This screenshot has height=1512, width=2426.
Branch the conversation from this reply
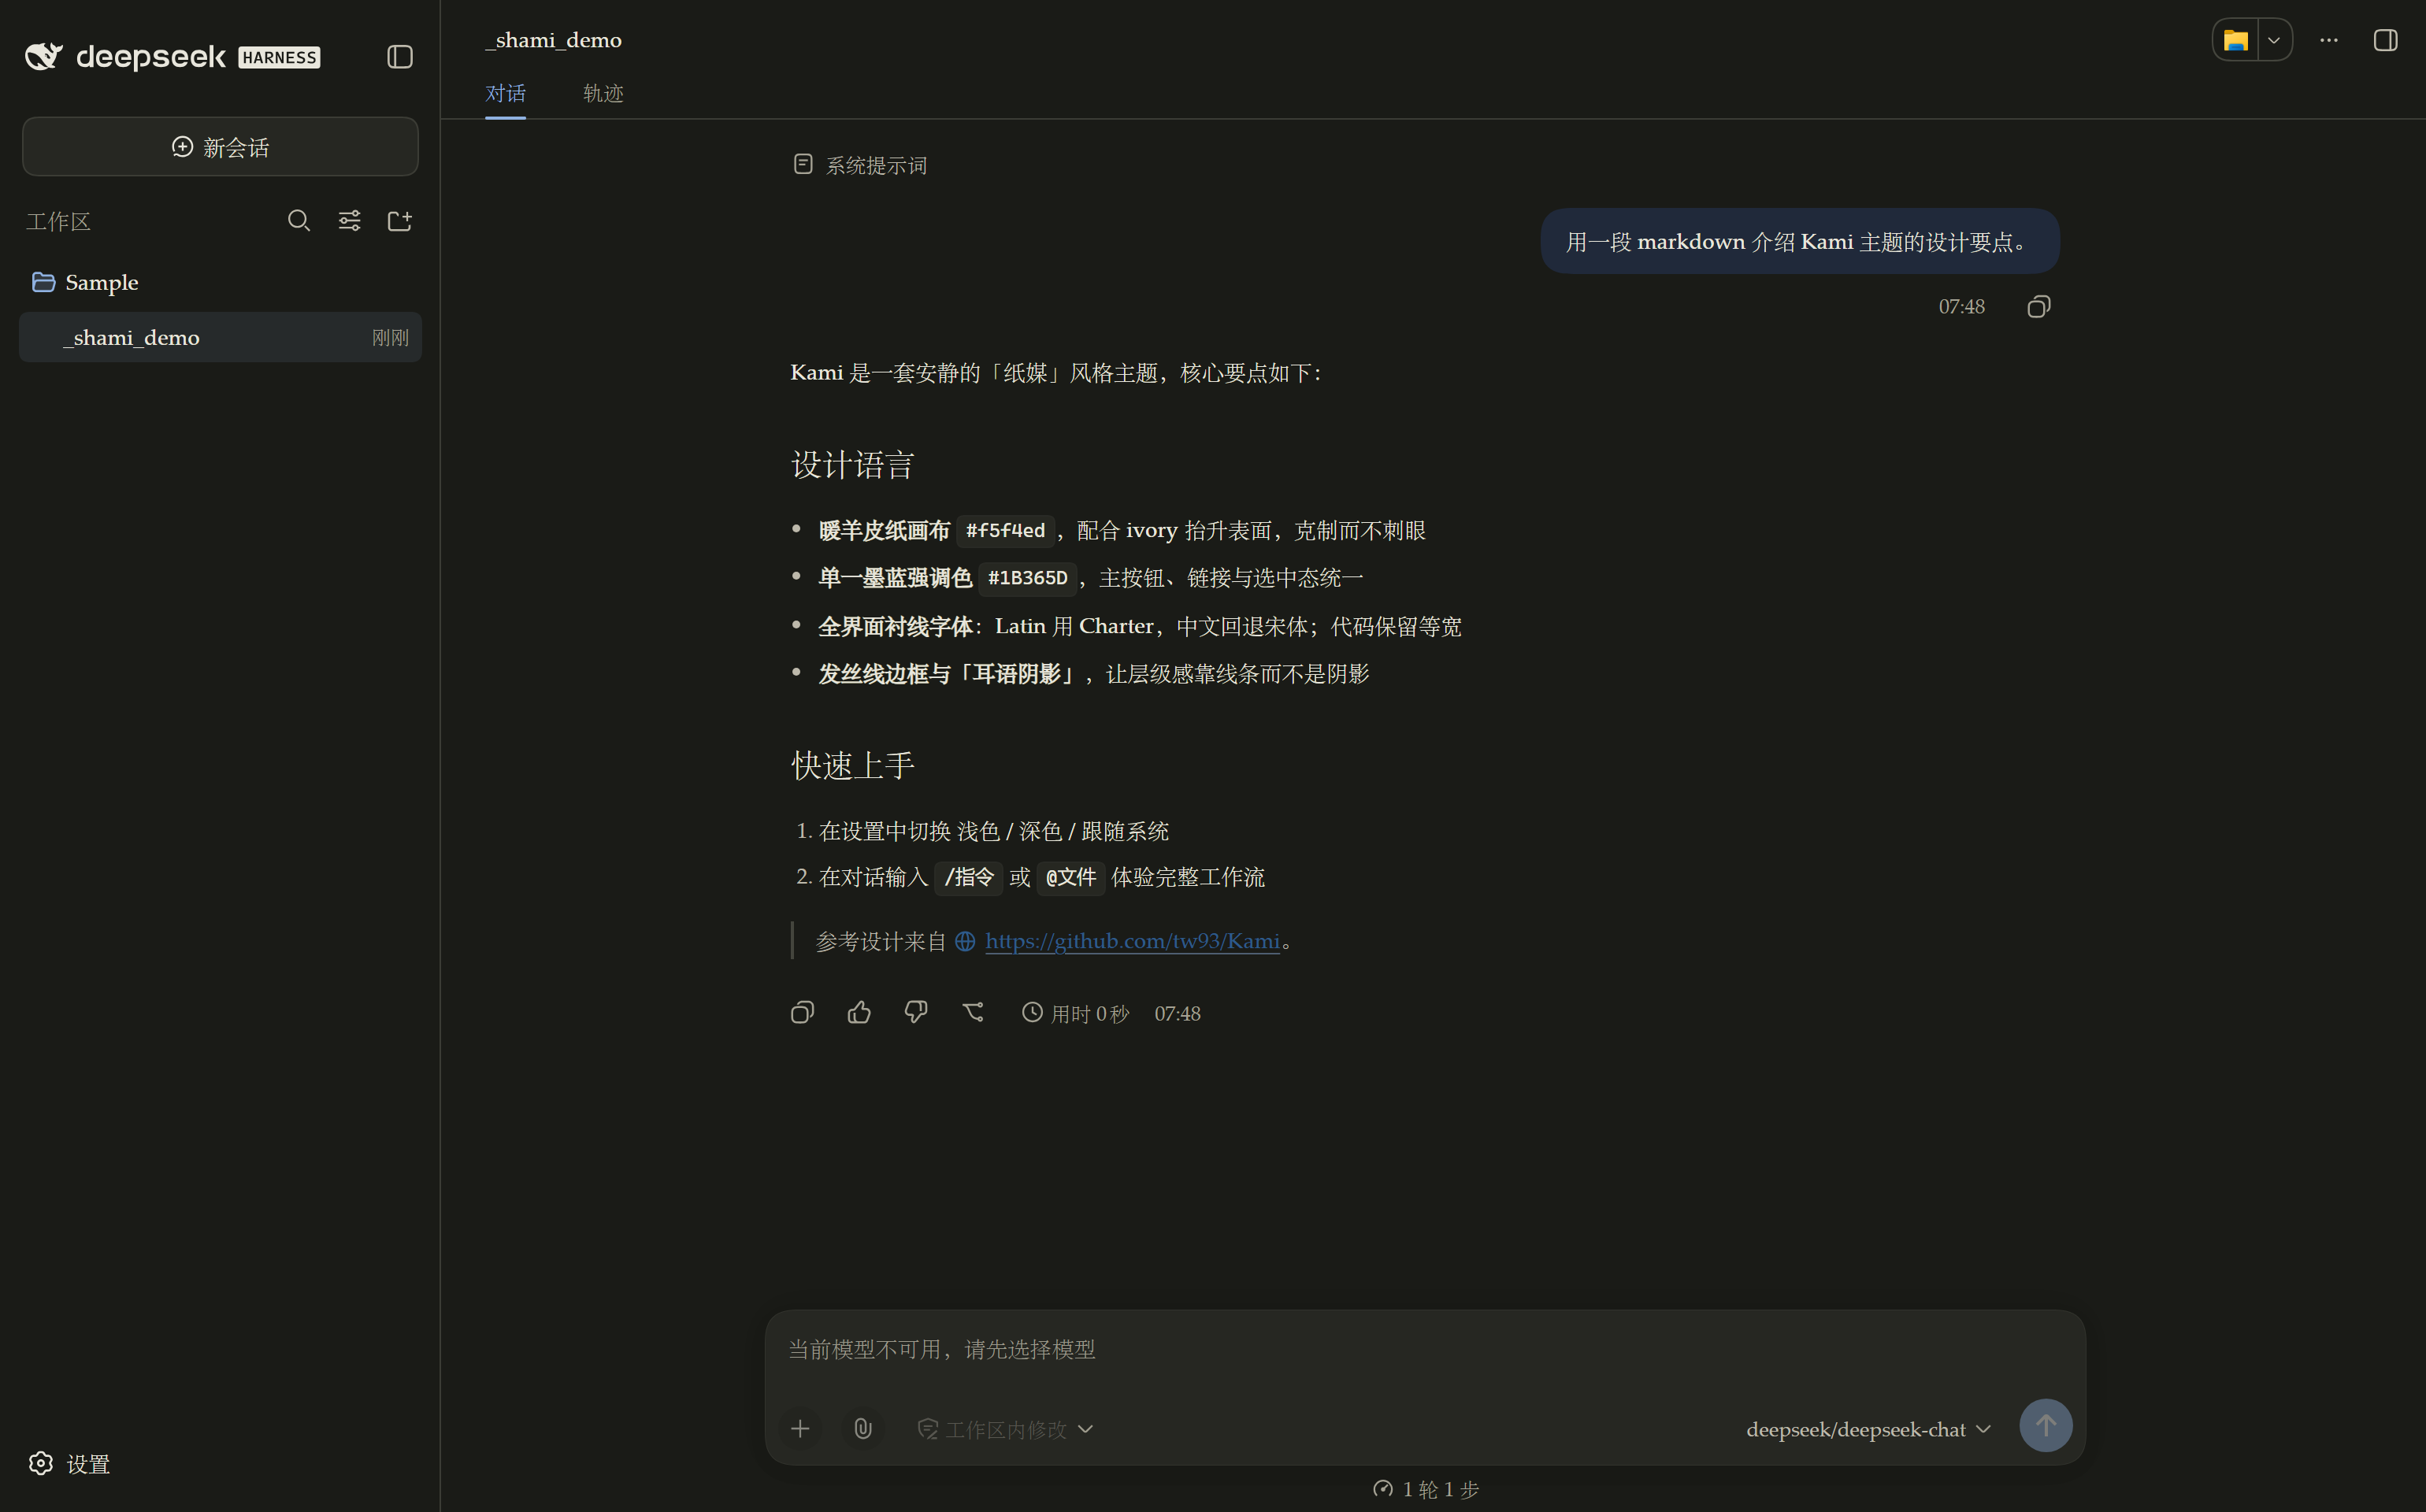click(x=973, y=1013)
